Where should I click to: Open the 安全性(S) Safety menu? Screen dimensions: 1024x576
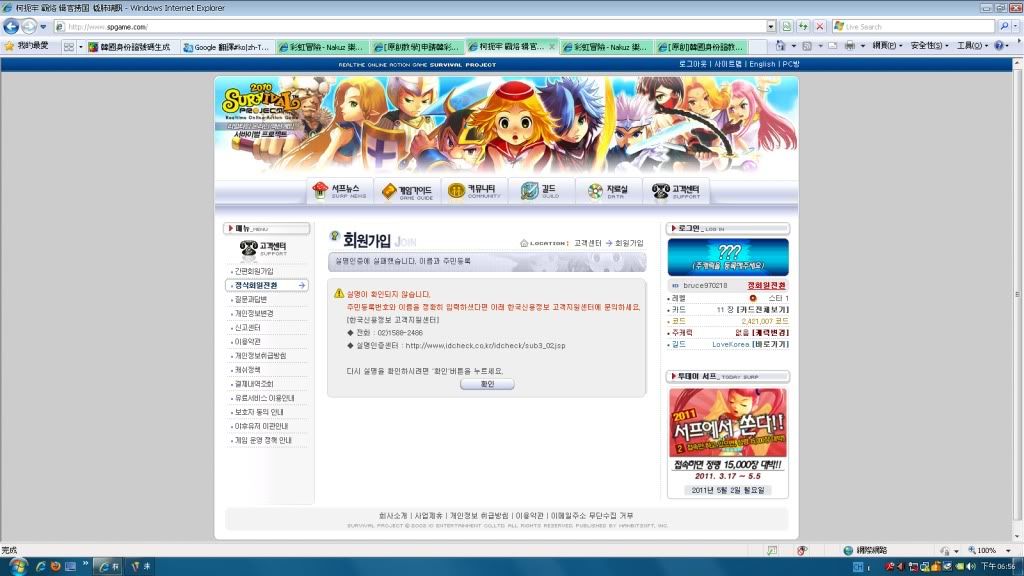(929, 46)
